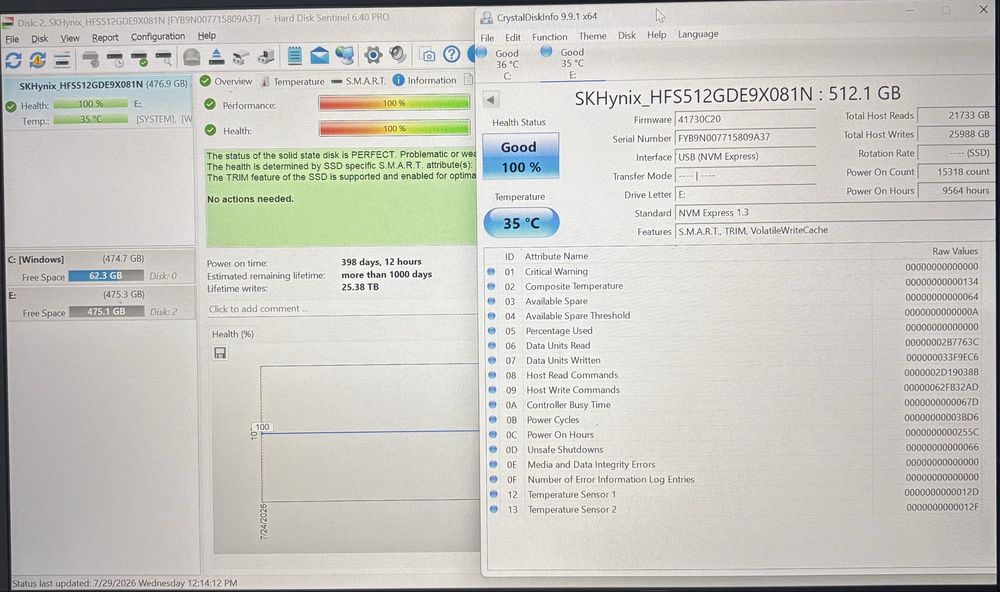Image resolution: width=1000 pixels, height=592 pixels.
Task: Switch to the Information tab
Action: point(425,80)
